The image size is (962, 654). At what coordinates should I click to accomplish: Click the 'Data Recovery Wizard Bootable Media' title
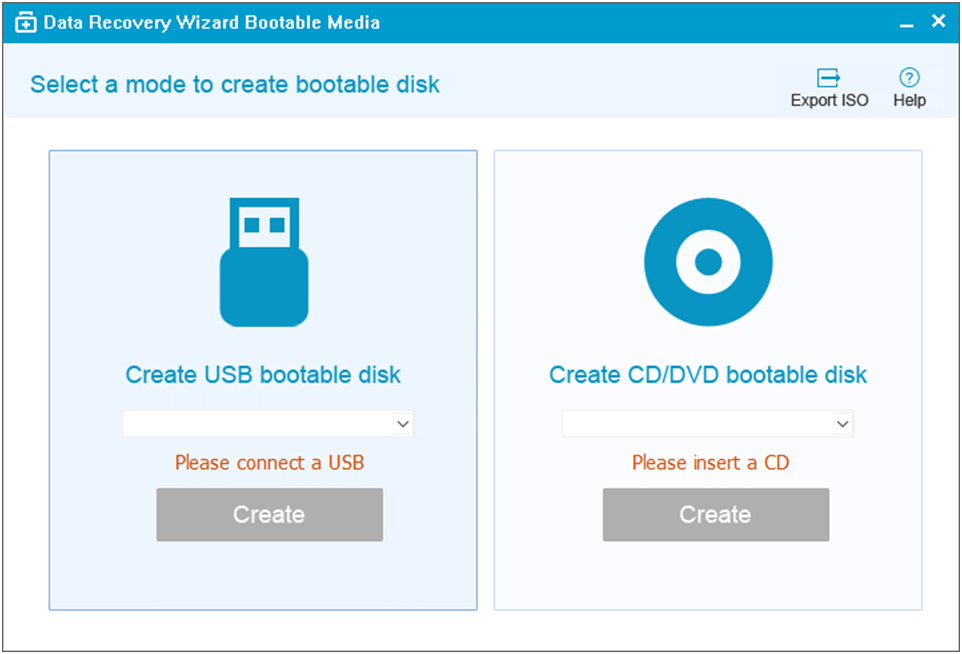coord(212,23)
